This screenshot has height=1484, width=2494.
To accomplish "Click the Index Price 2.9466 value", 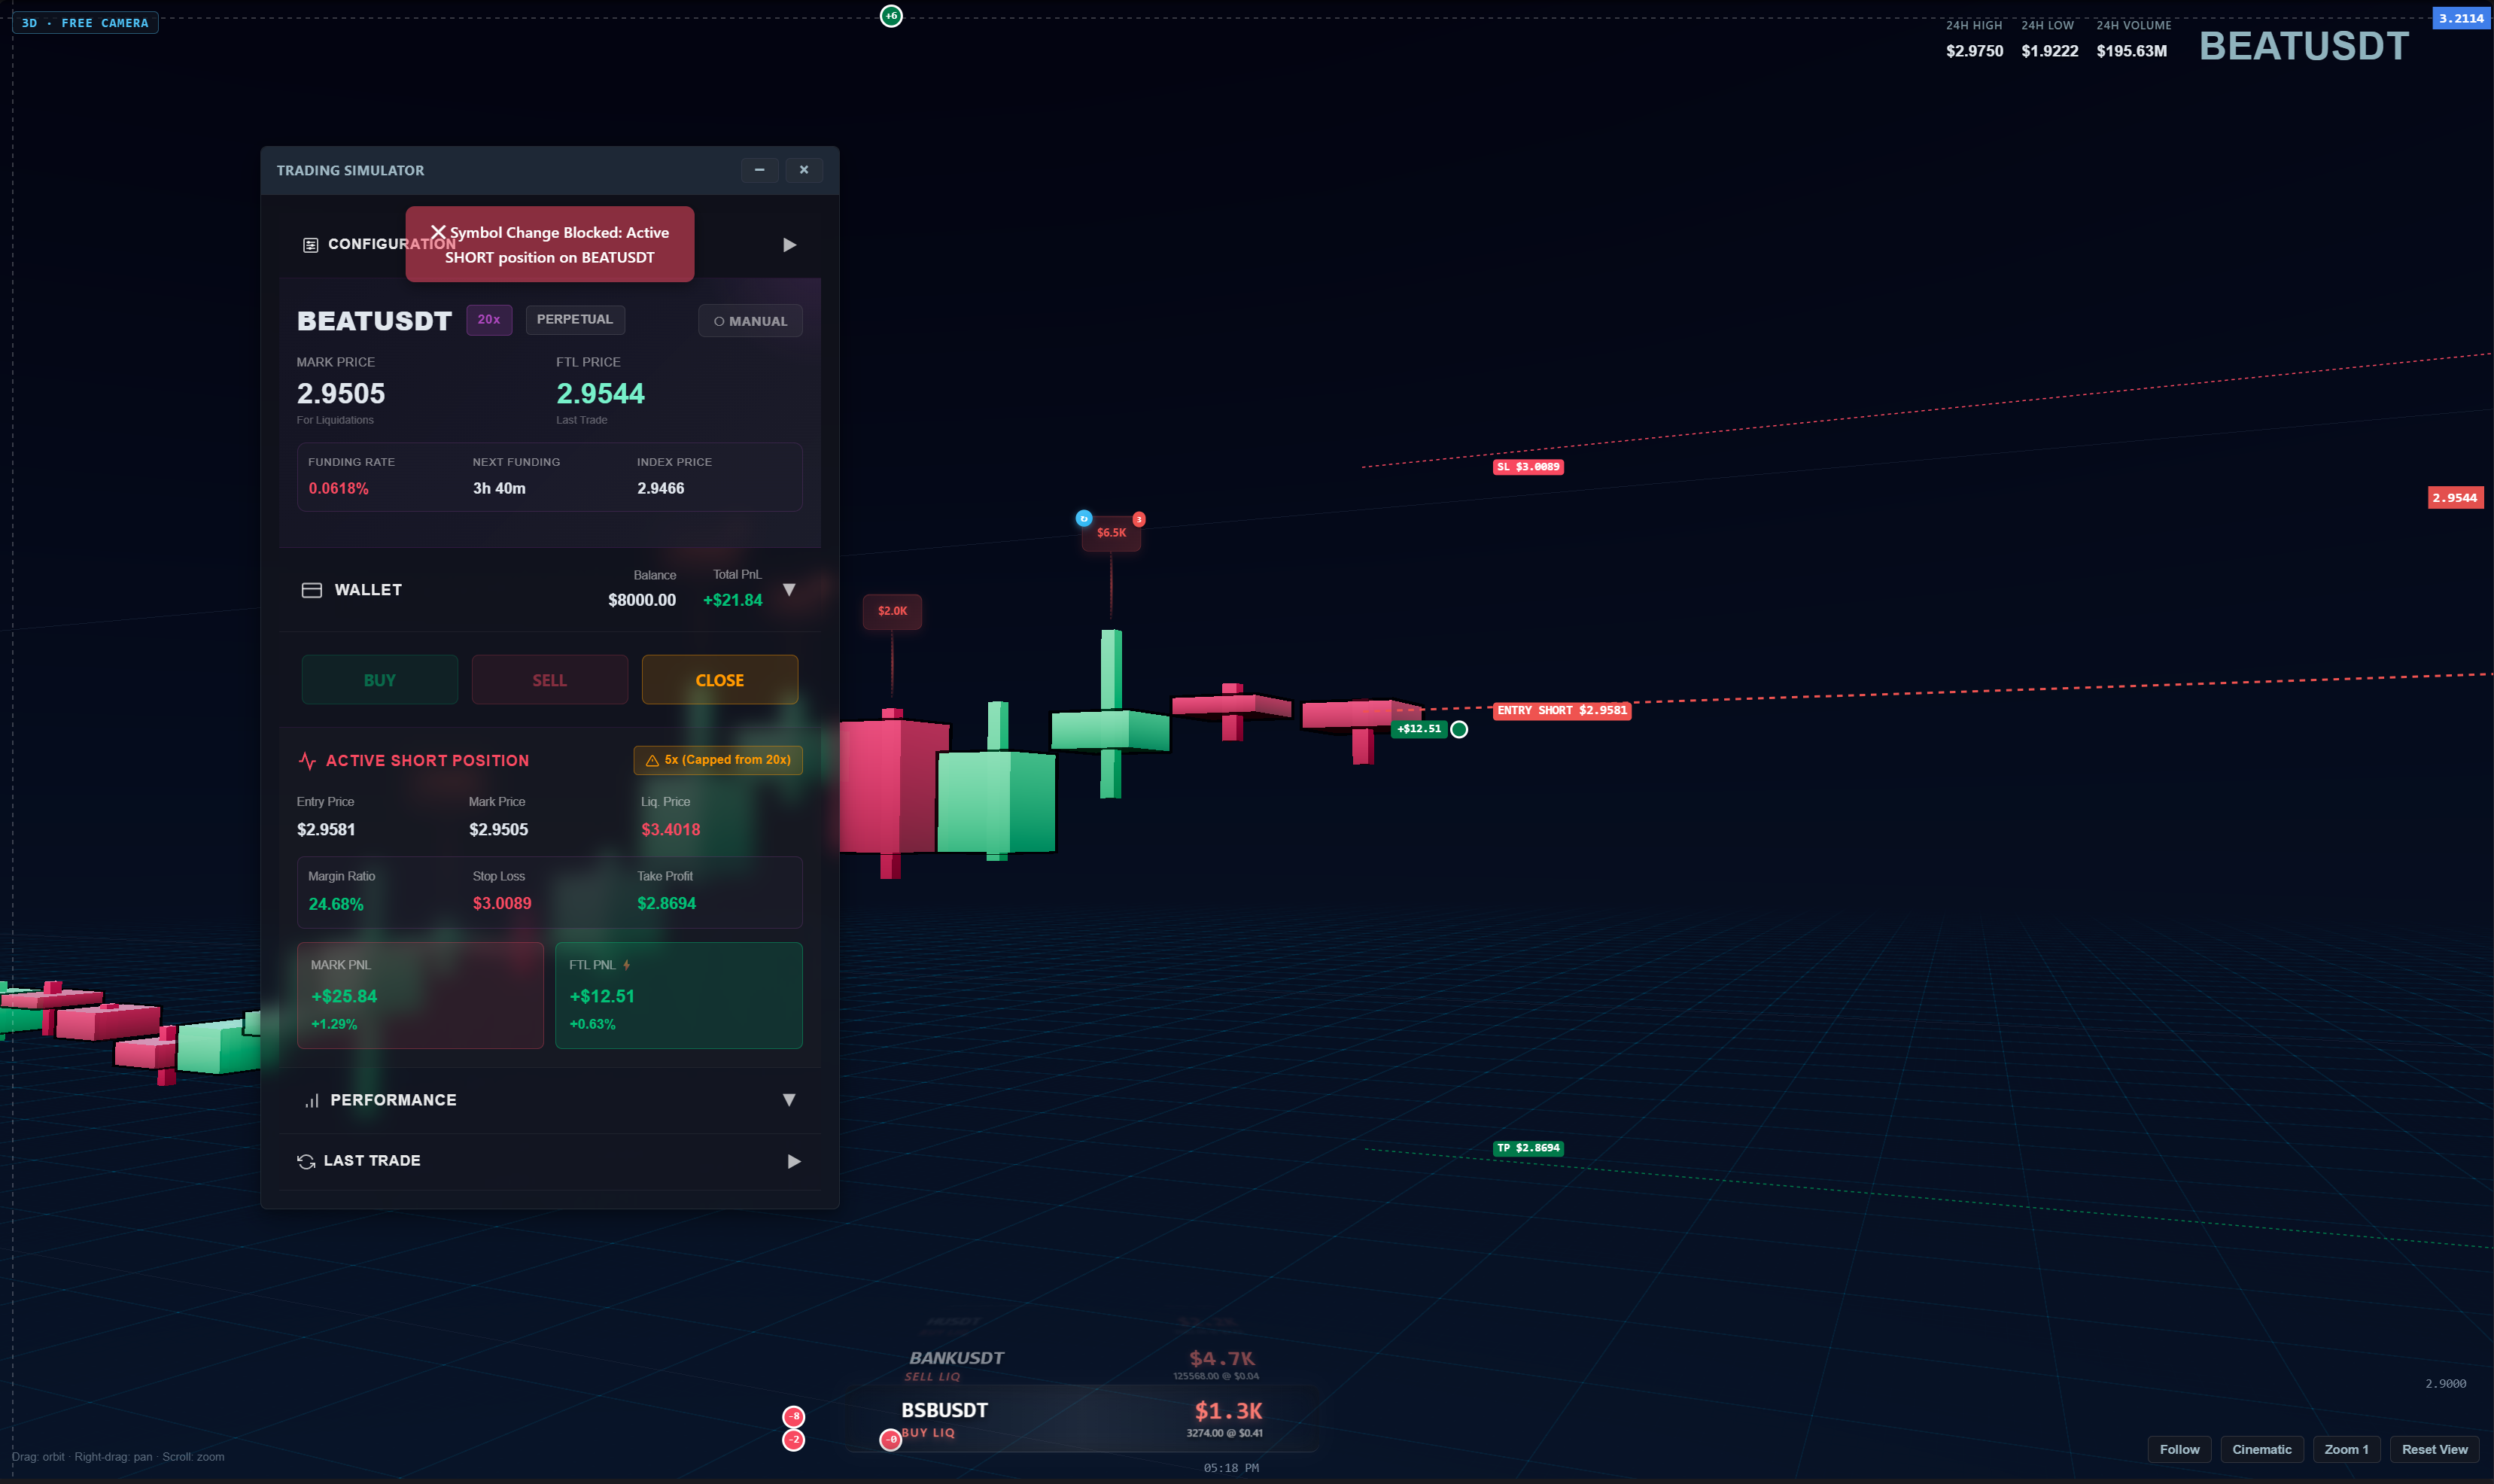I will click(661, 489).
